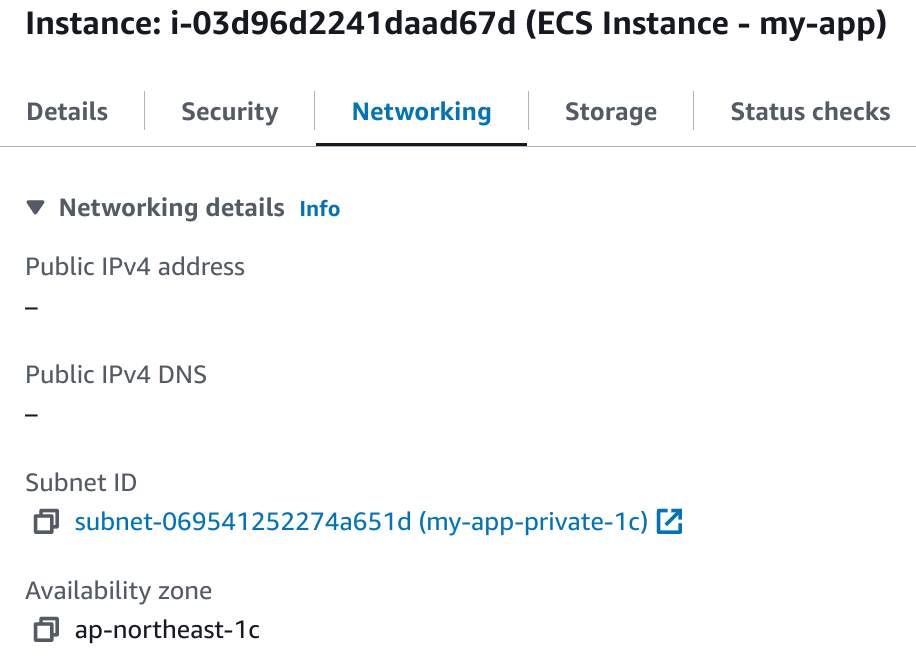
Task: Open the Storage tab
Action: coord(610,111)
